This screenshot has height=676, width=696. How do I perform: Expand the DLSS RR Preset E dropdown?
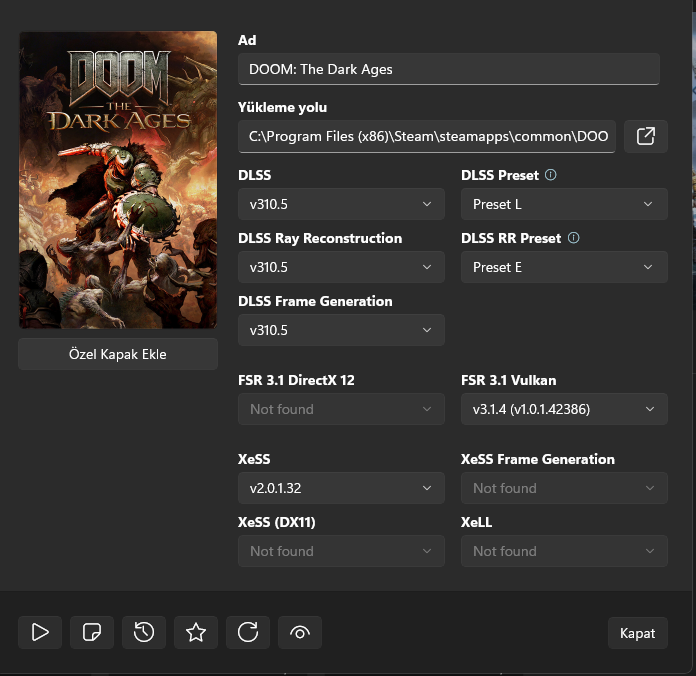coord(563,267)
